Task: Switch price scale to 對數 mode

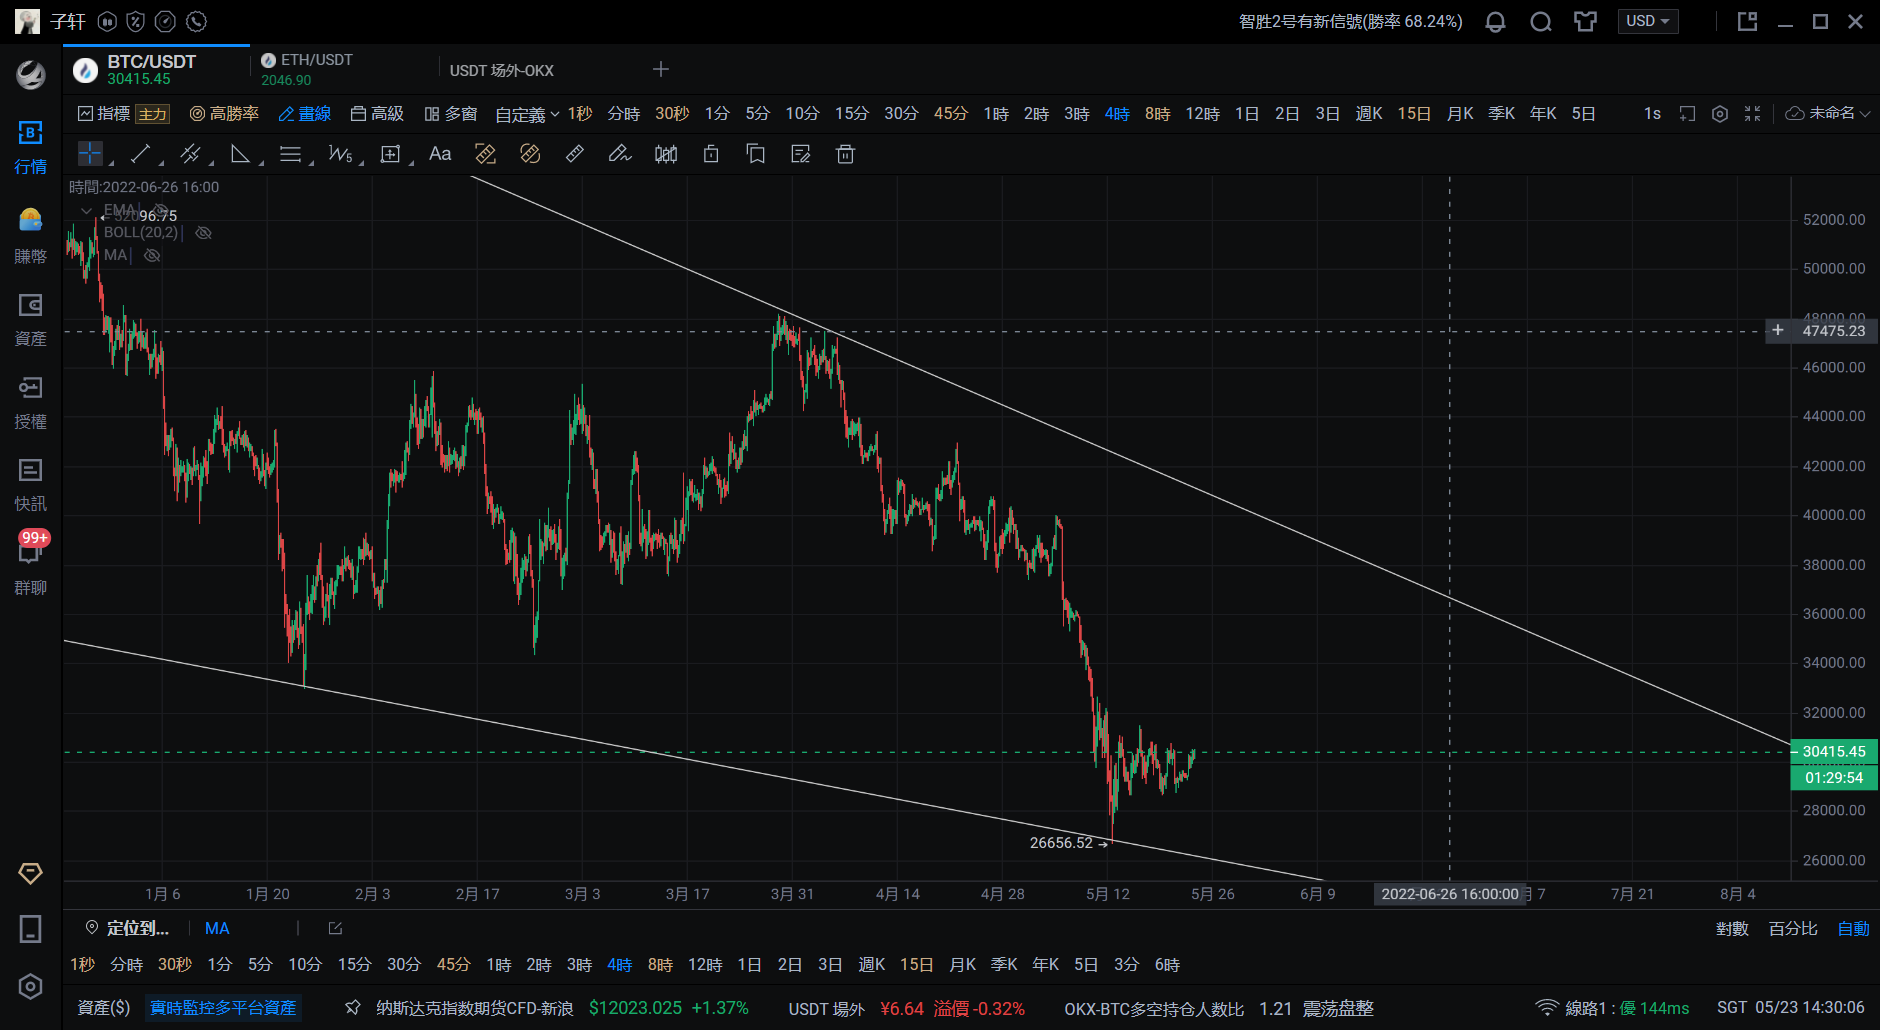Action: (1732, 929)
